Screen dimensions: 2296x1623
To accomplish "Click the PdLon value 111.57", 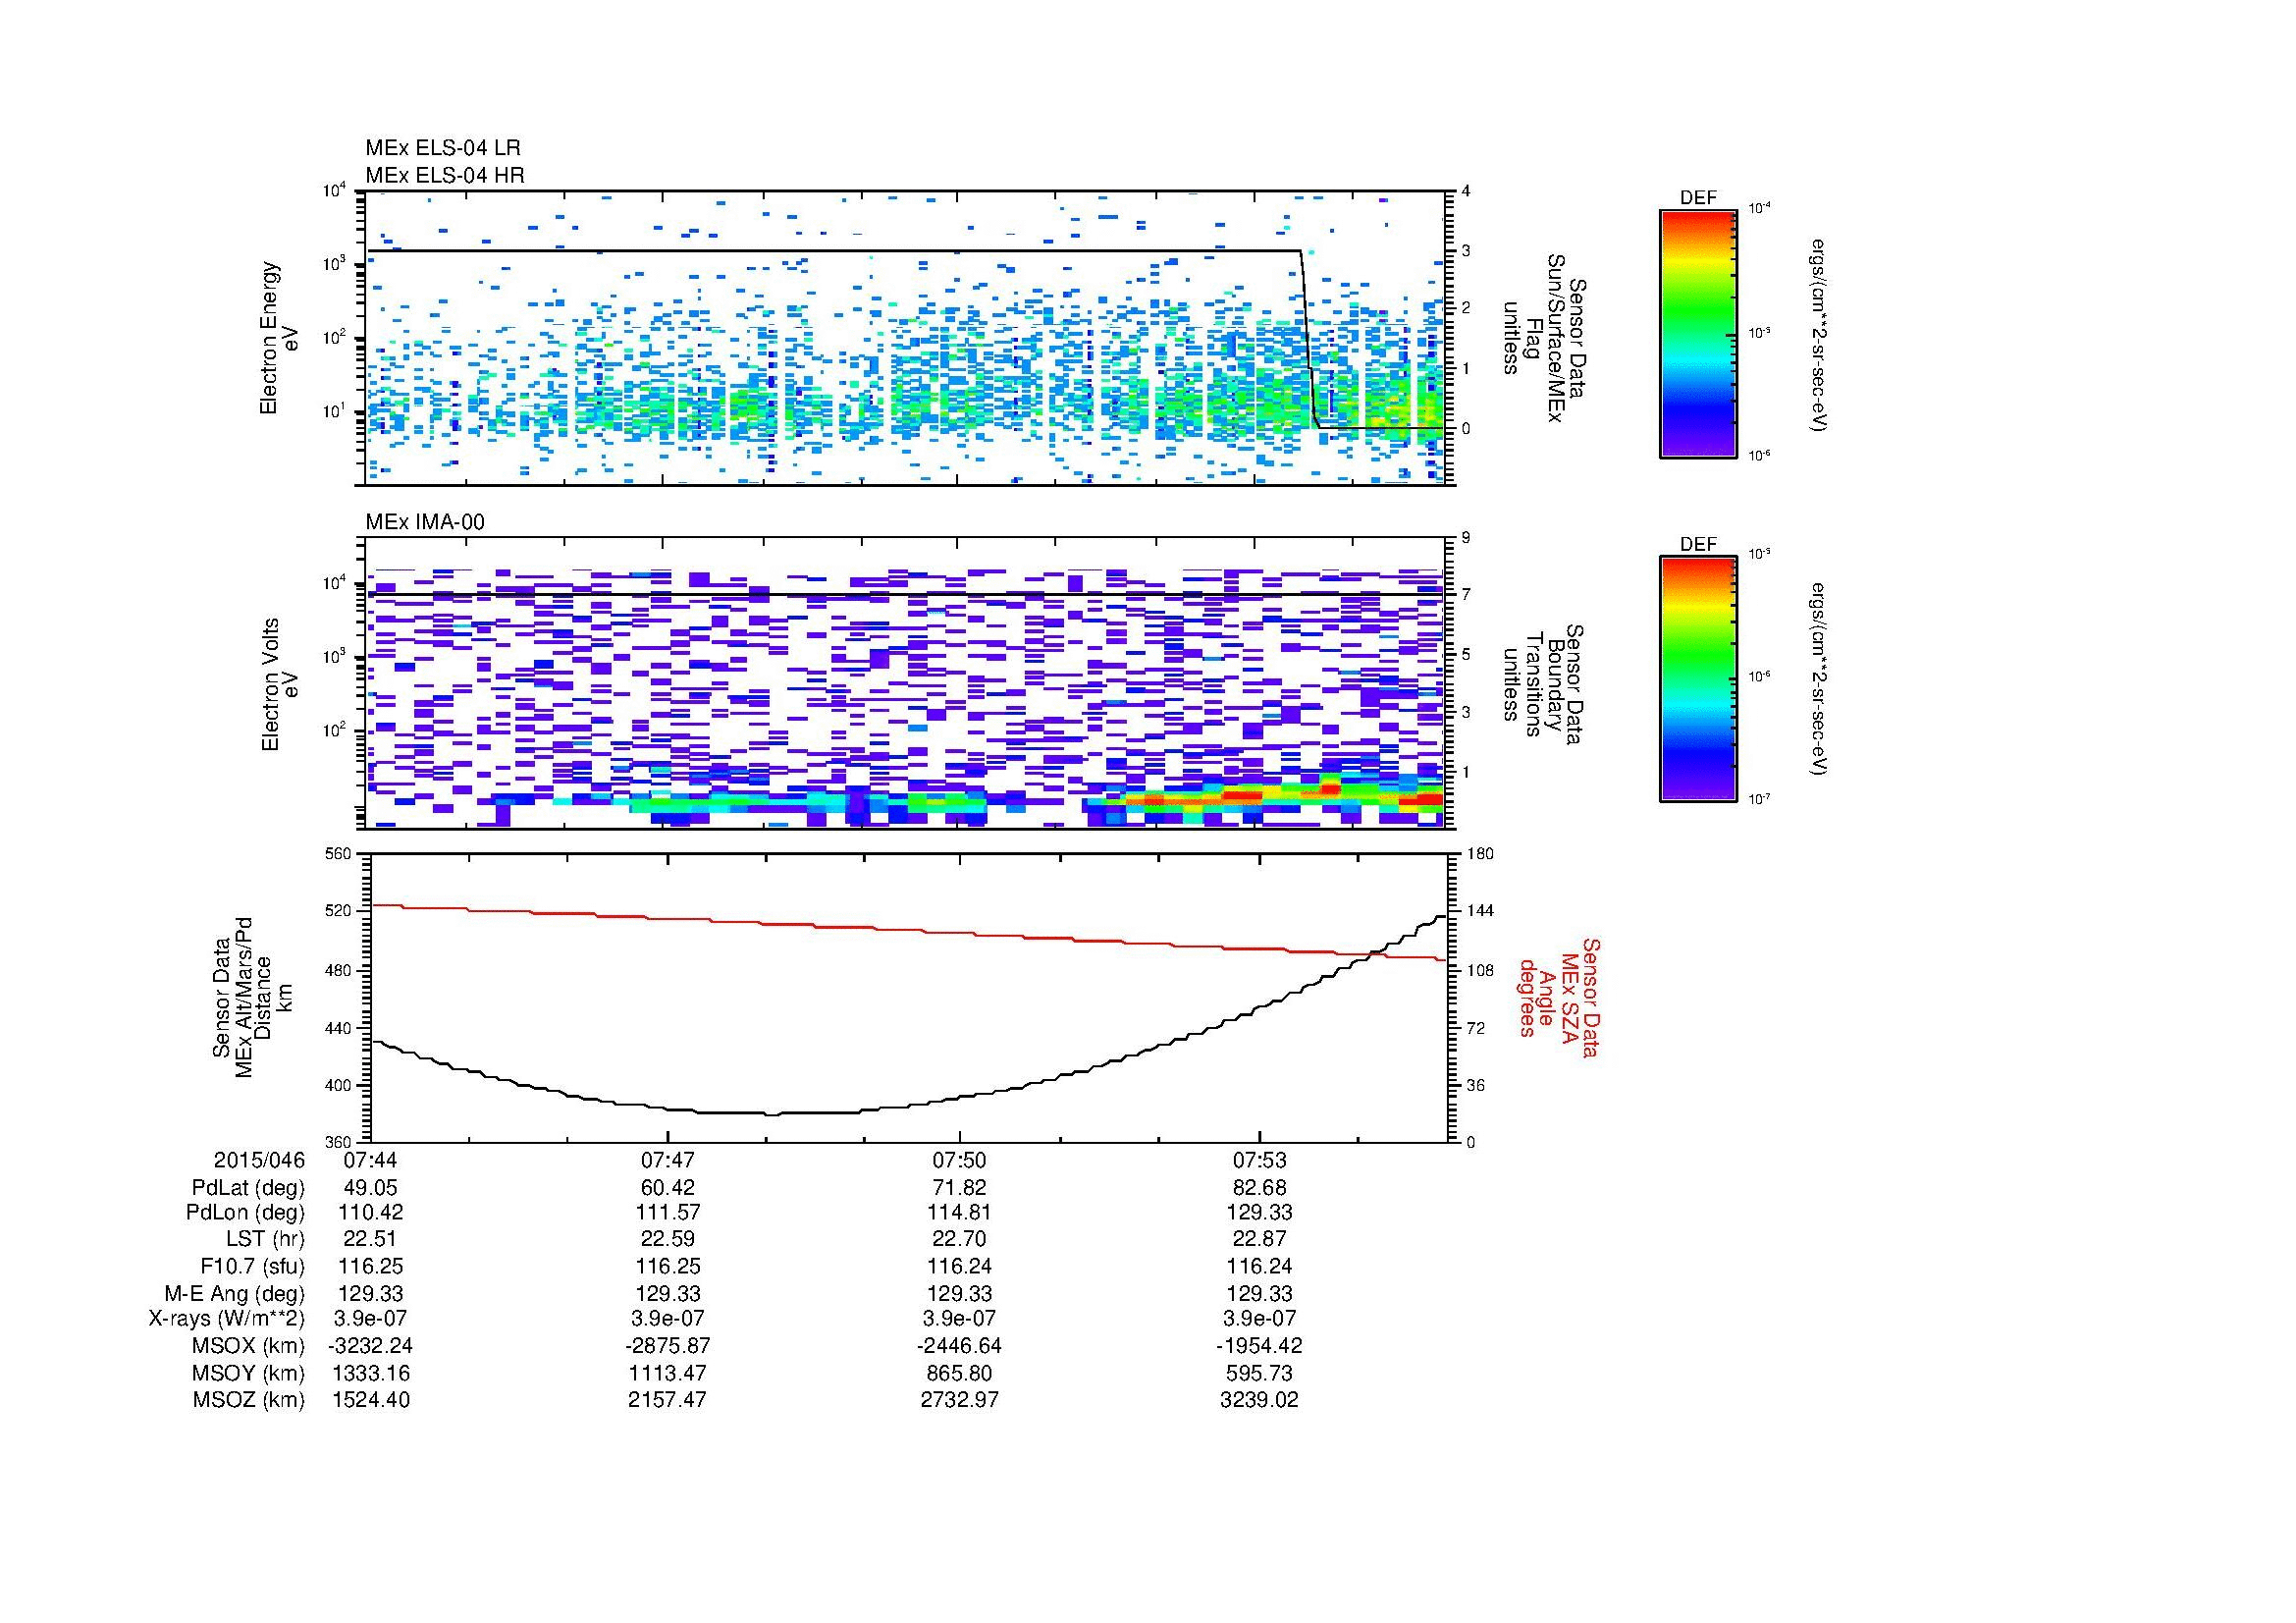I will click(x=667, y=1212).
